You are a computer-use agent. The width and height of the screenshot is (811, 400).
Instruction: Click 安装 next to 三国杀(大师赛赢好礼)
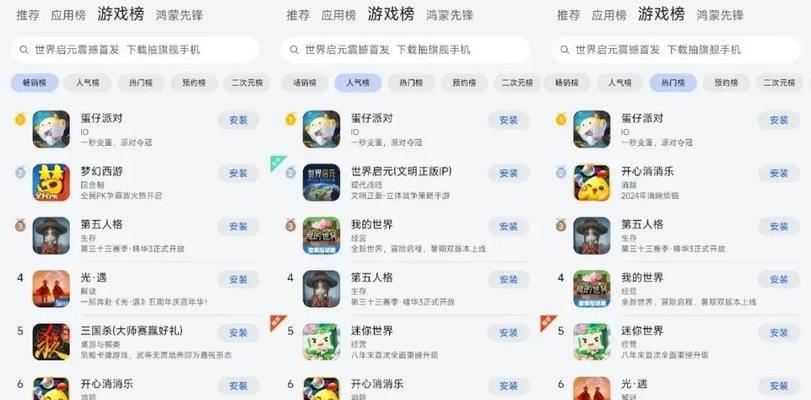coord(238,333)
